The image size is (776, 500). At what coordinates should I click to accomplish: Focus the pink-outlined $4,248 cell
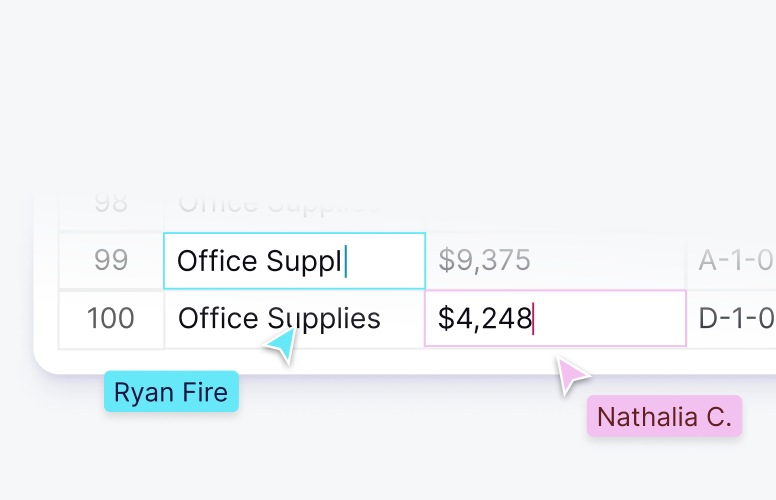pos(555,319)
